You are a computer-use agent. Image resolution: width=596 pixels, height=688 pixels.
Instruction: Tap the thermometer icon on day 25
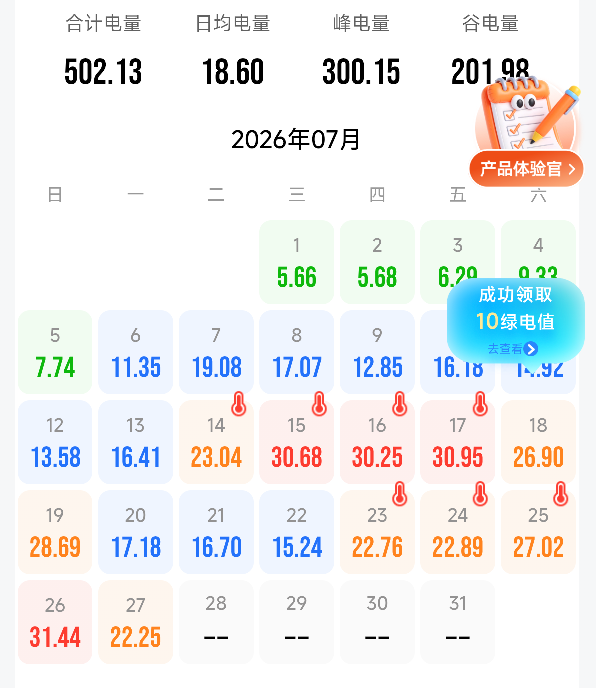coord(561,494)
